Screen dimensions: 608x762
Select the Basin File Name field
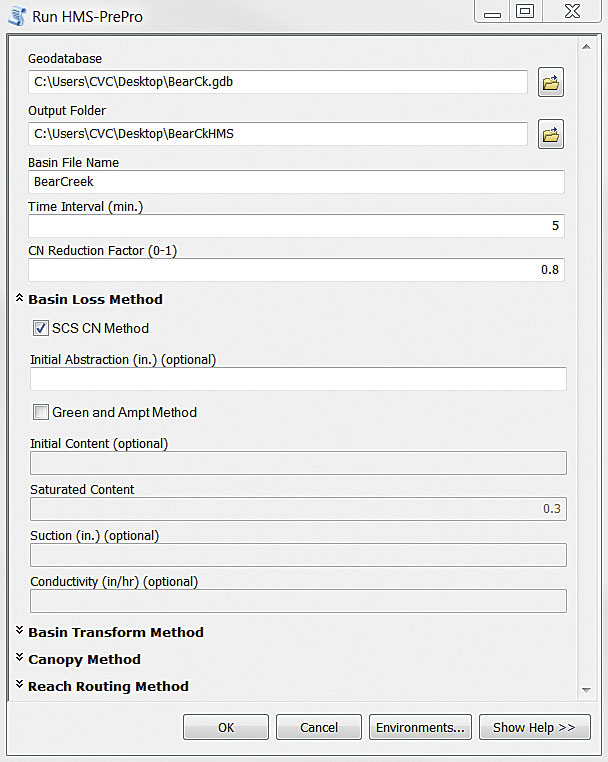[x=296, y=182]
